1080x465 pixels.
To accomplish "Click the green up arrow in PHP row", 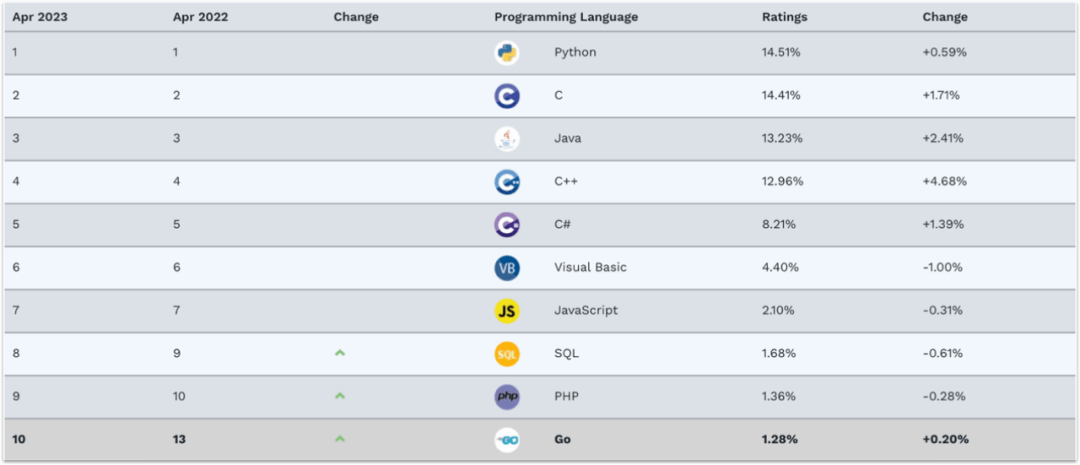I will pos(340,396).
